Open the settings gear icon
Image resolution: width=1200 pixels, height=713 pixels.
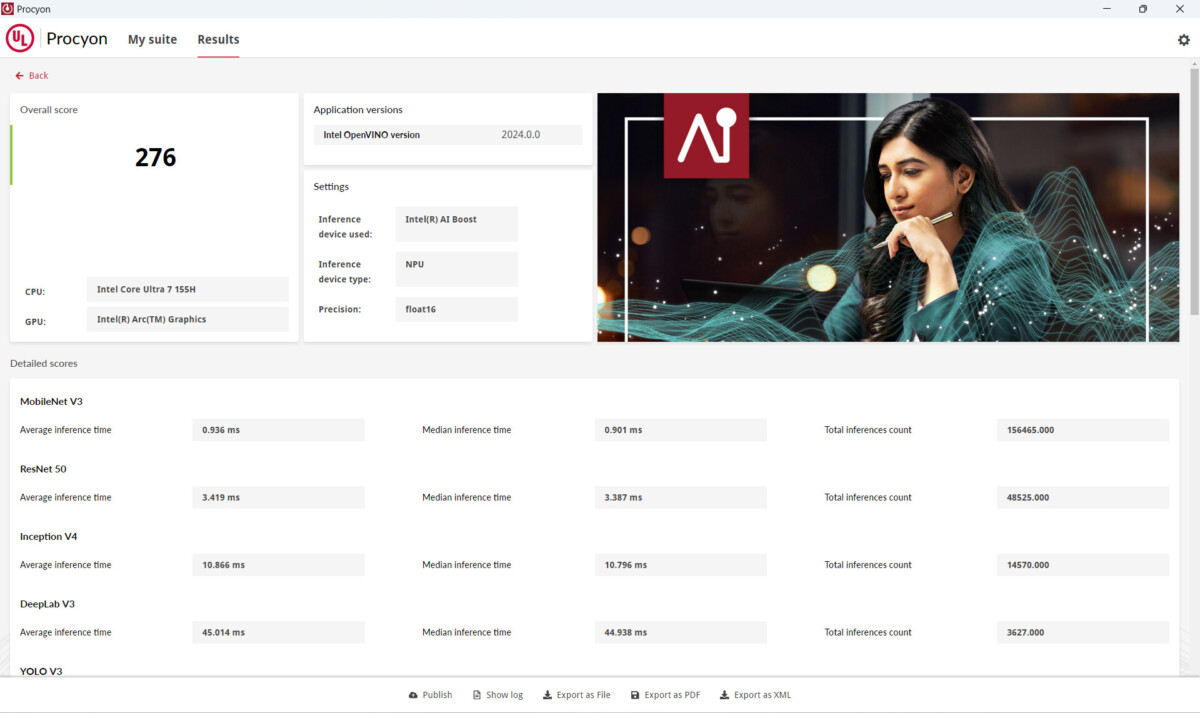click(1184, 40)
